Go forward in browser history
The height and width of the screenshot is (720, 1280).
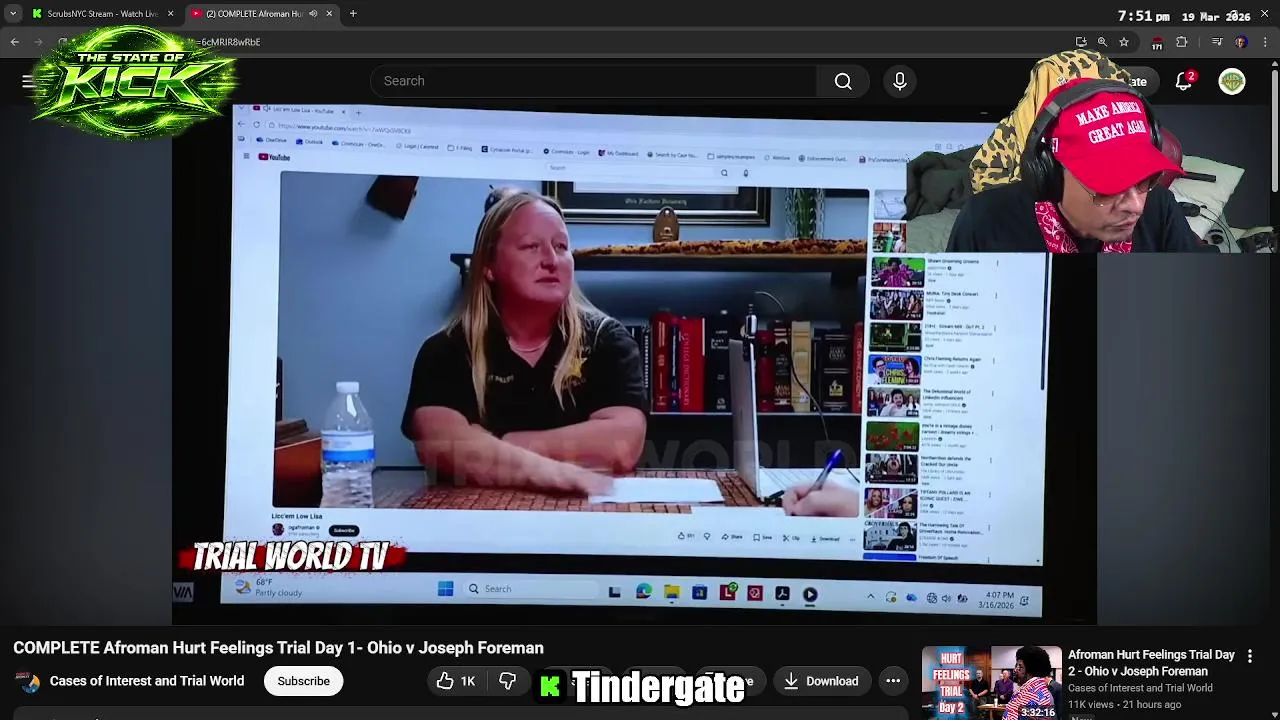(x=39, y=42)
